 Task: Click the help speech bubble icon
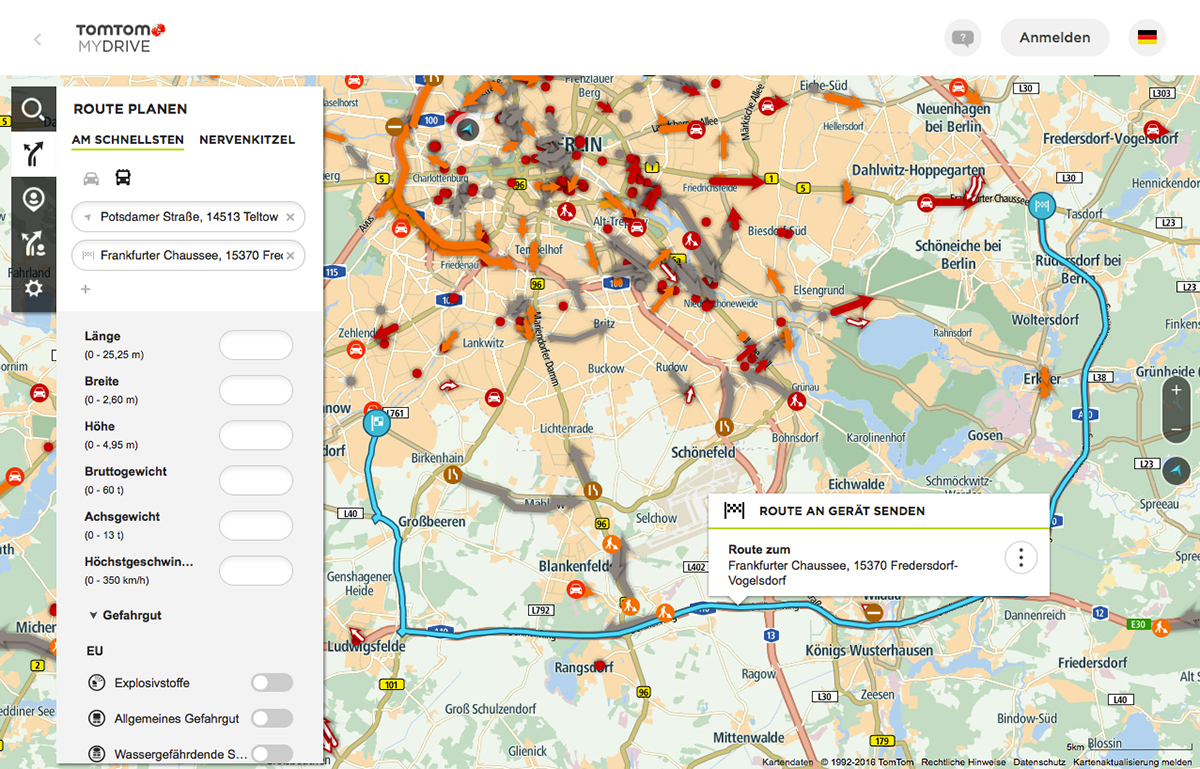tap(962, 38)
